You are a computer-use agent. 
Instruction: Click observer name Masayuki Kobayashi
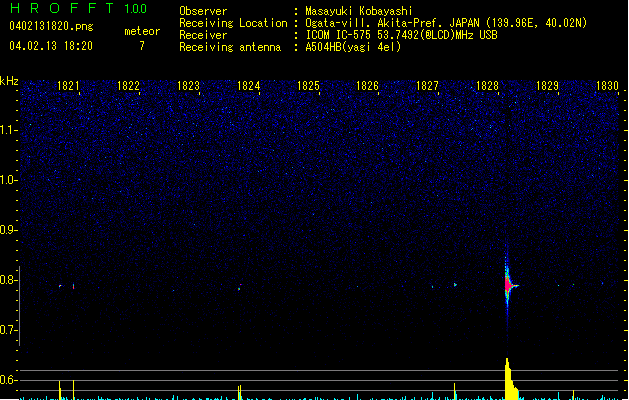pyautogui.click(x=359, y=11)
